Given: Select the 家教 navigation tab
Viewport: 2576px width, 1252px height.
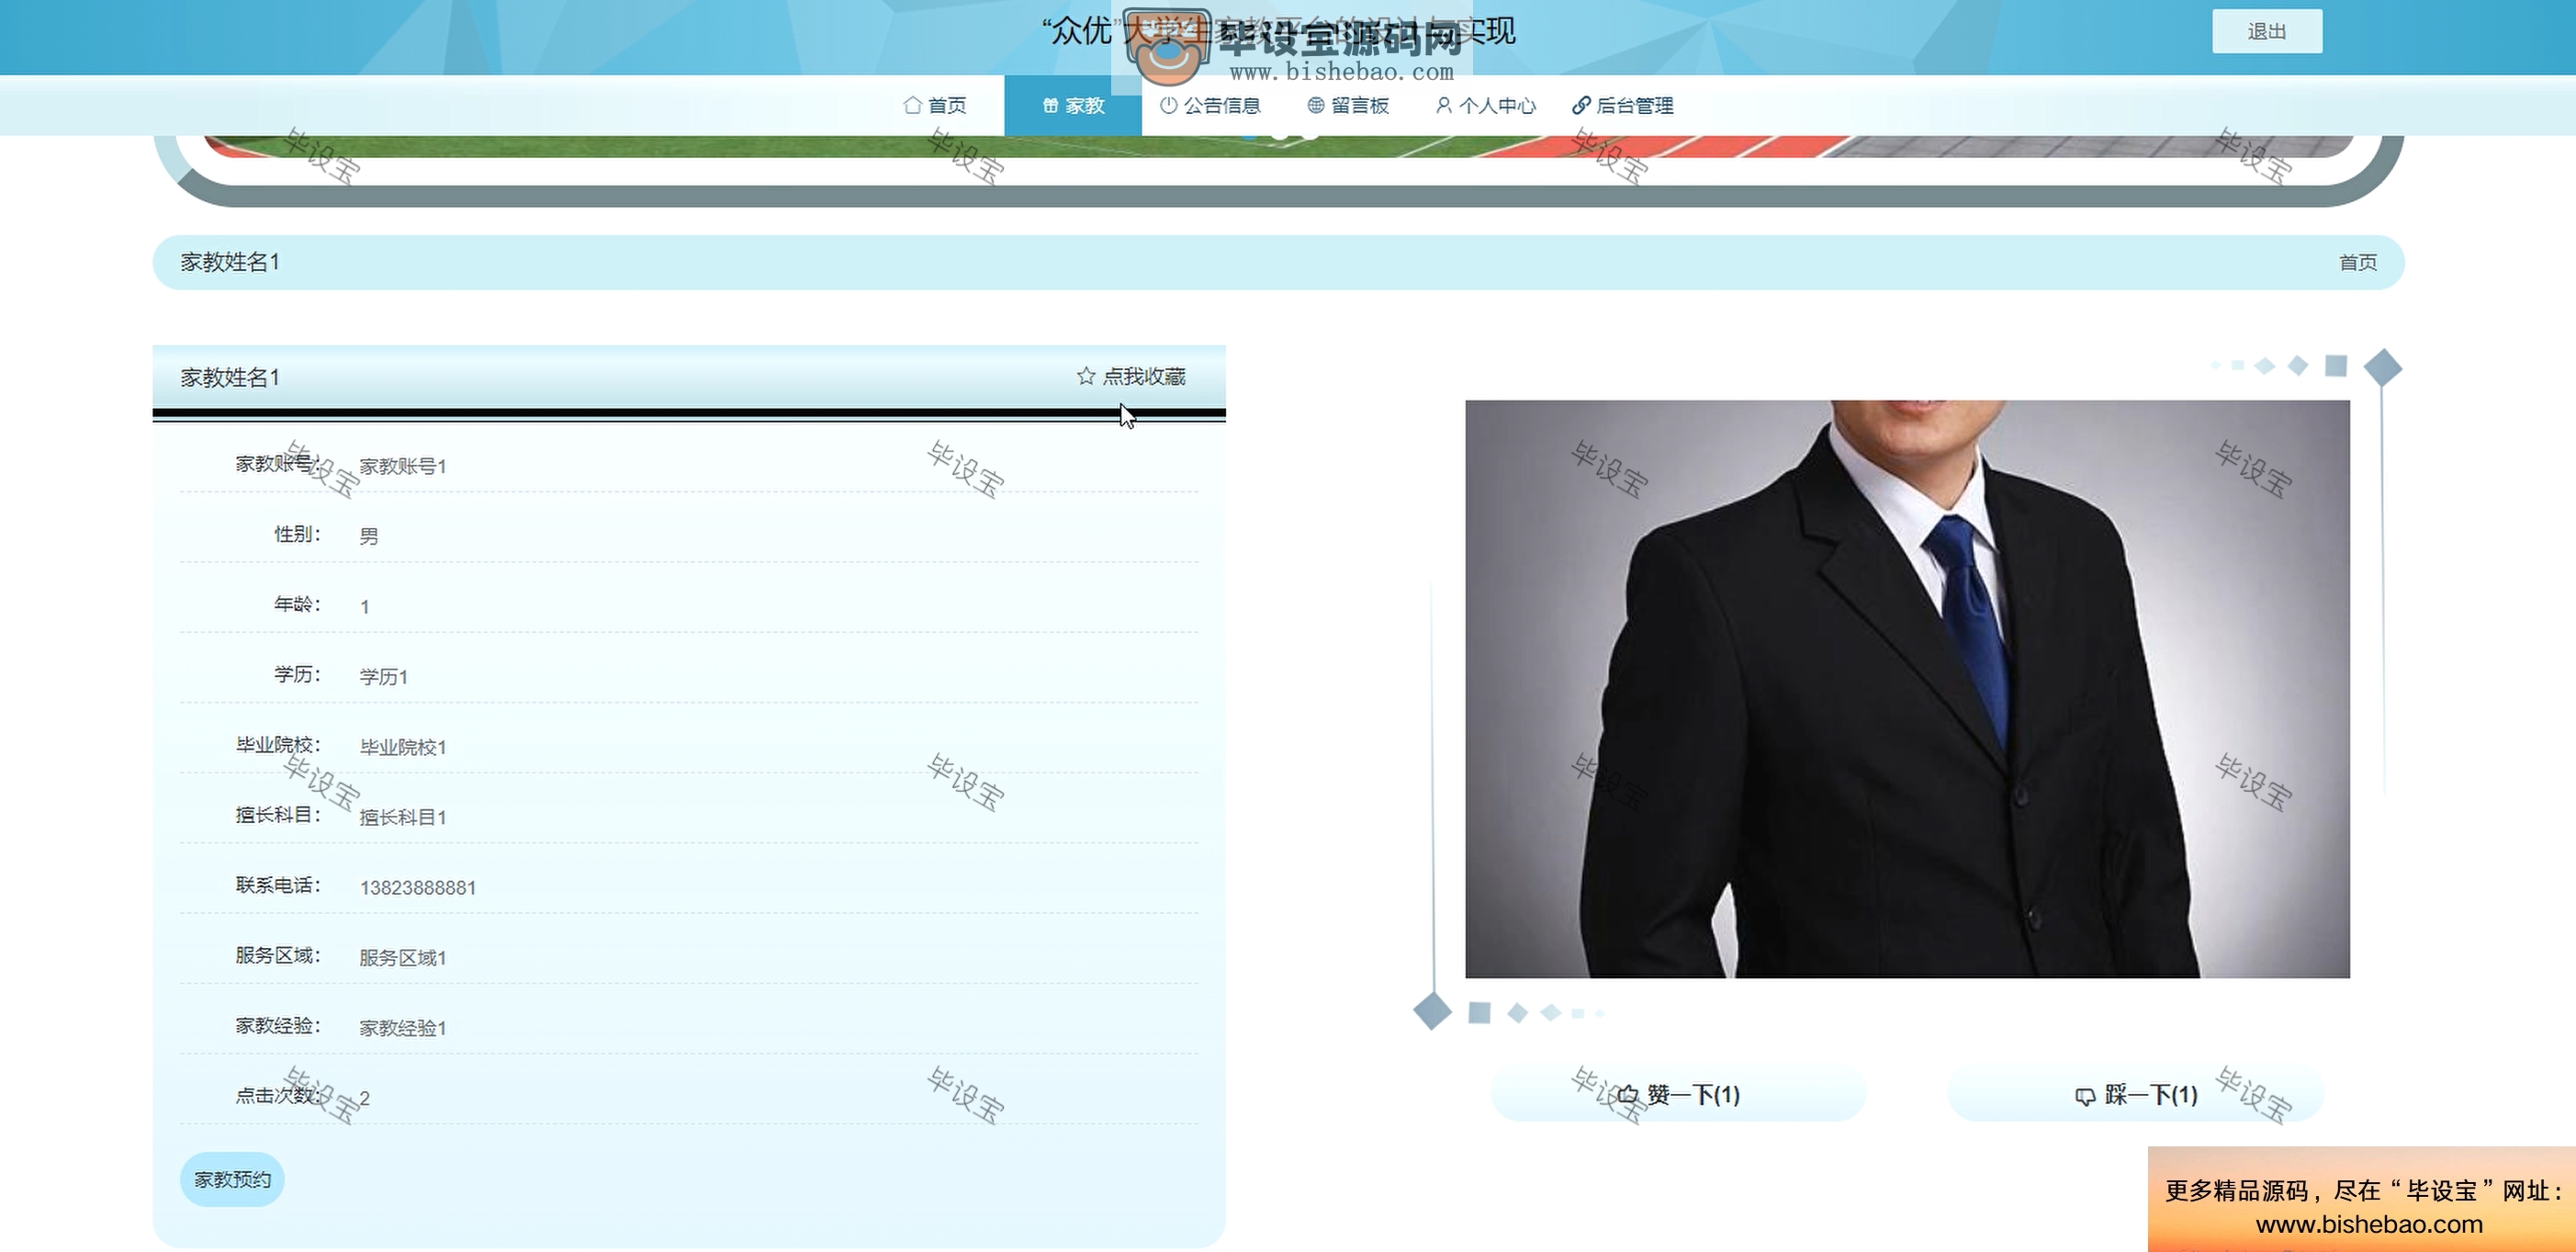Looking at the screenshot, I should (x=1073, y=105).
